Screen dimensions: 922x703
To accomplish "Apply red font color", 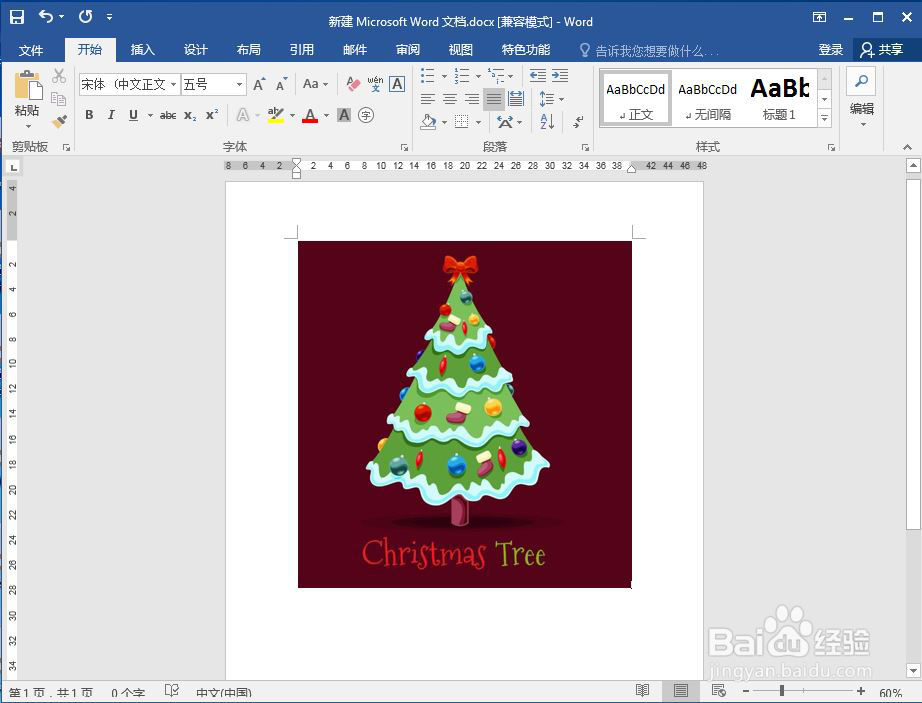I will (310, 115).
